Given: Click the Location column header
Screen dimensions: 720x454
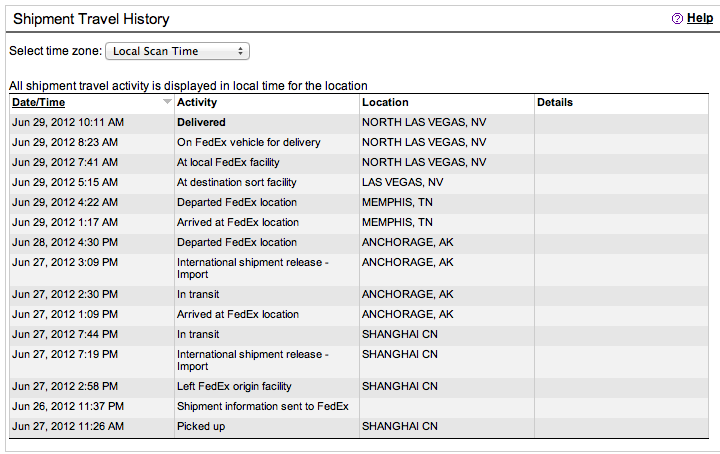Looking at the screenshot, I should pos(385,102).
